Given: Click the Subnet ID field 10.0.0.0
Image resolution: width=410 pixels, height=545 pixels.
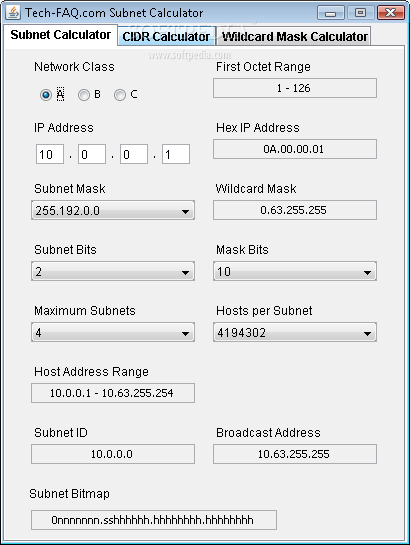Looking at the screenshot, I should (x=113, y=454).
